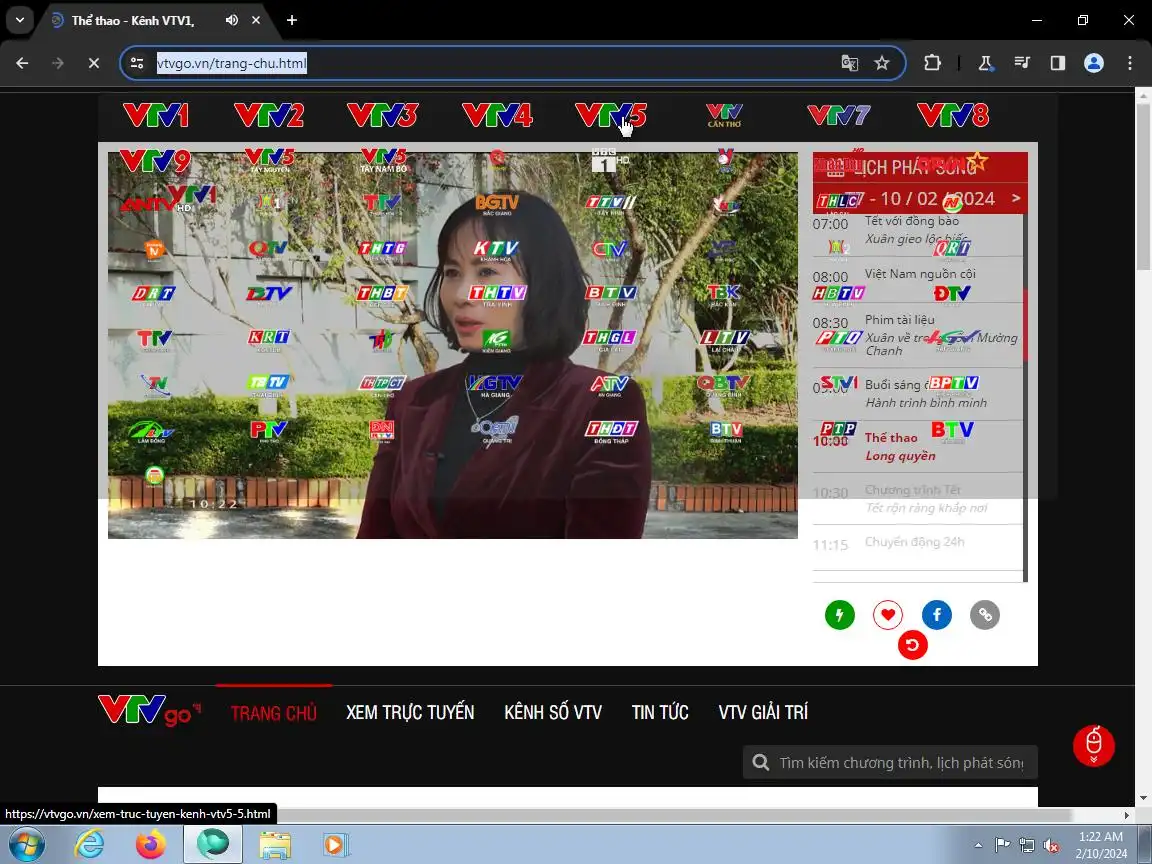Open the VTV Cần Thơ channel logo

pos(724,115)
